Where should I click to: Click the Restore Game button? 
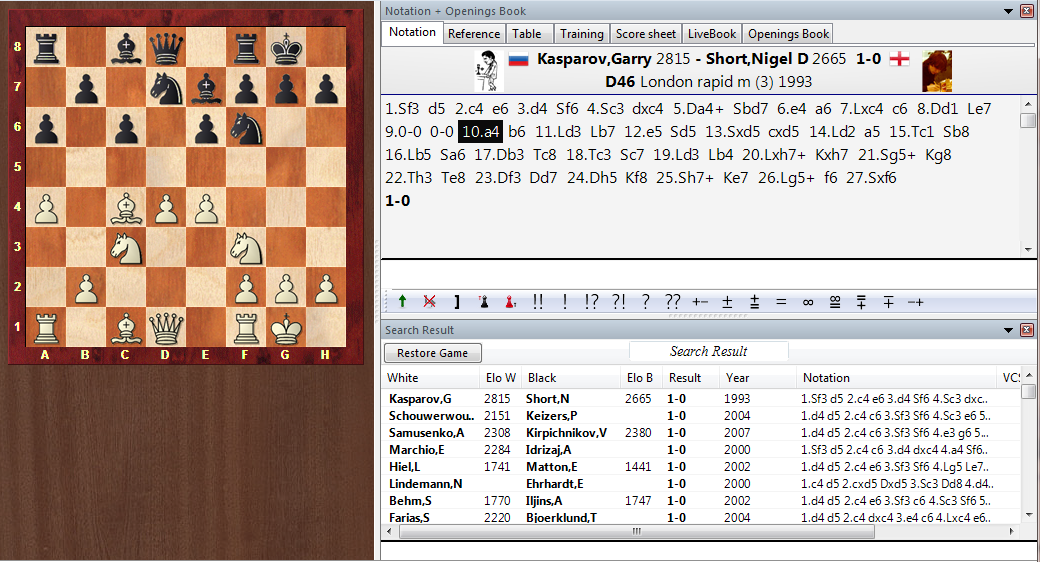pos(432,353)
